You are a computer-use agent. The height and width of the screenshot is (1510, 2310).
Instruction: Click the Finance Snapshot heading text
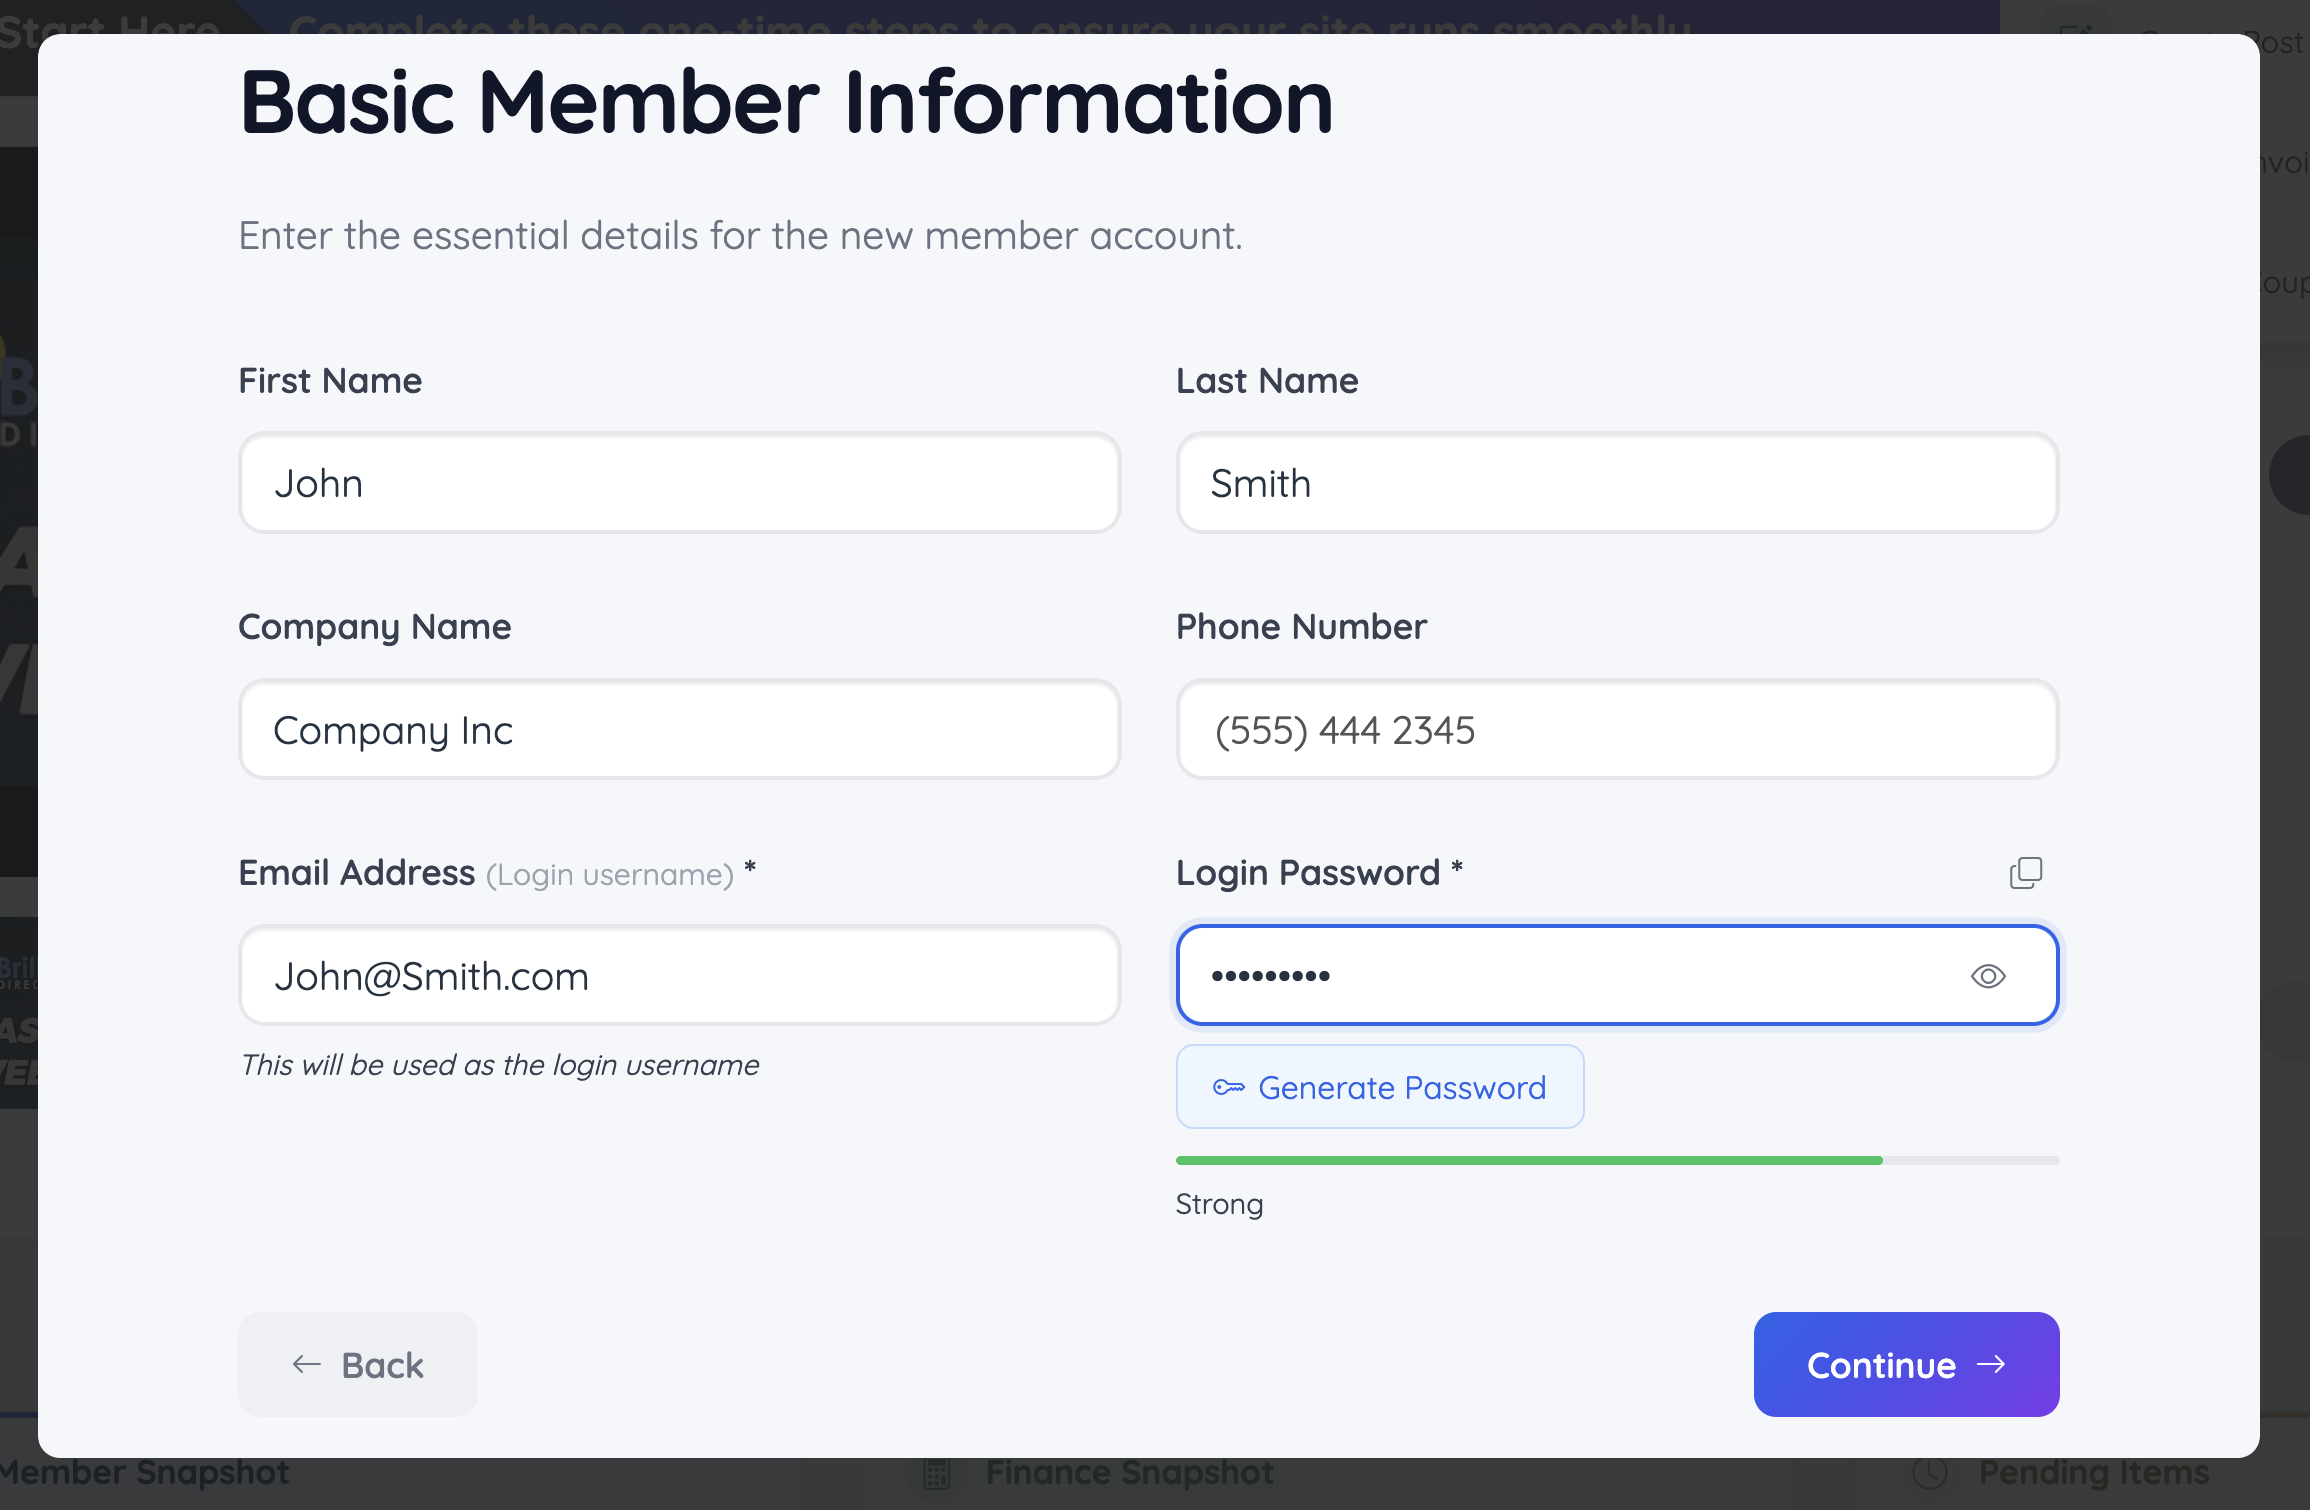pyautogui.click(x=1129, y=1473)
